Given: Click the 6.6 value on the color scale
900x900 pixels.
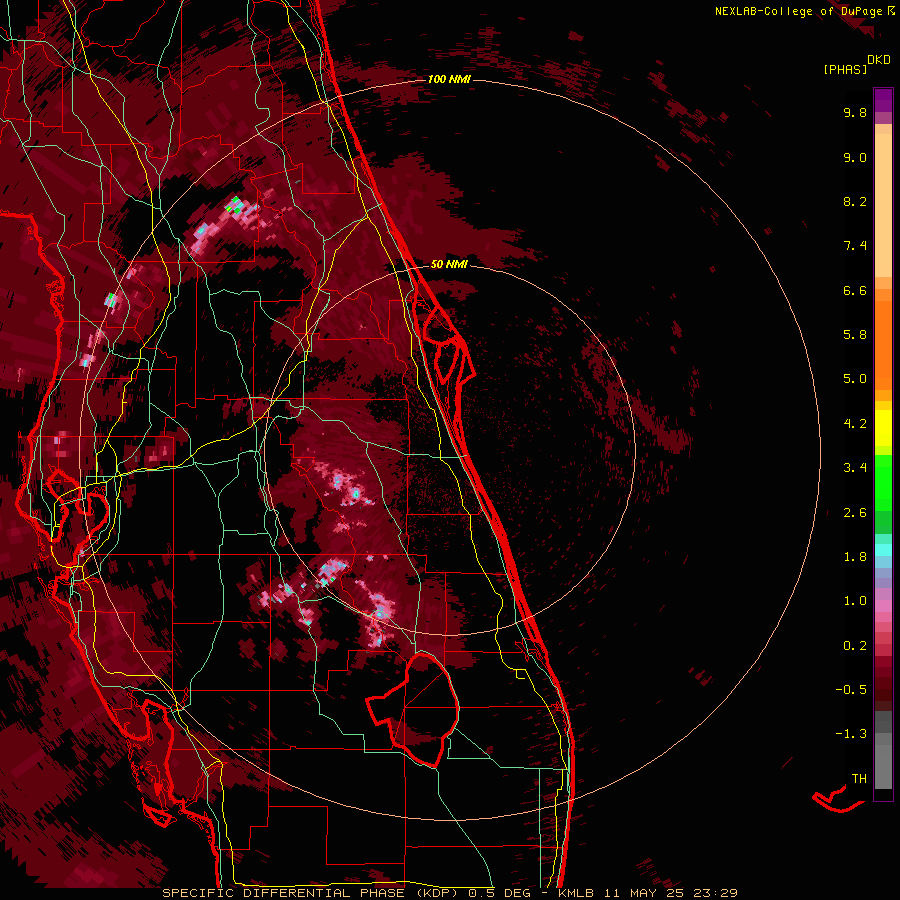Looking at the screenshot, I should click(855, 290).
